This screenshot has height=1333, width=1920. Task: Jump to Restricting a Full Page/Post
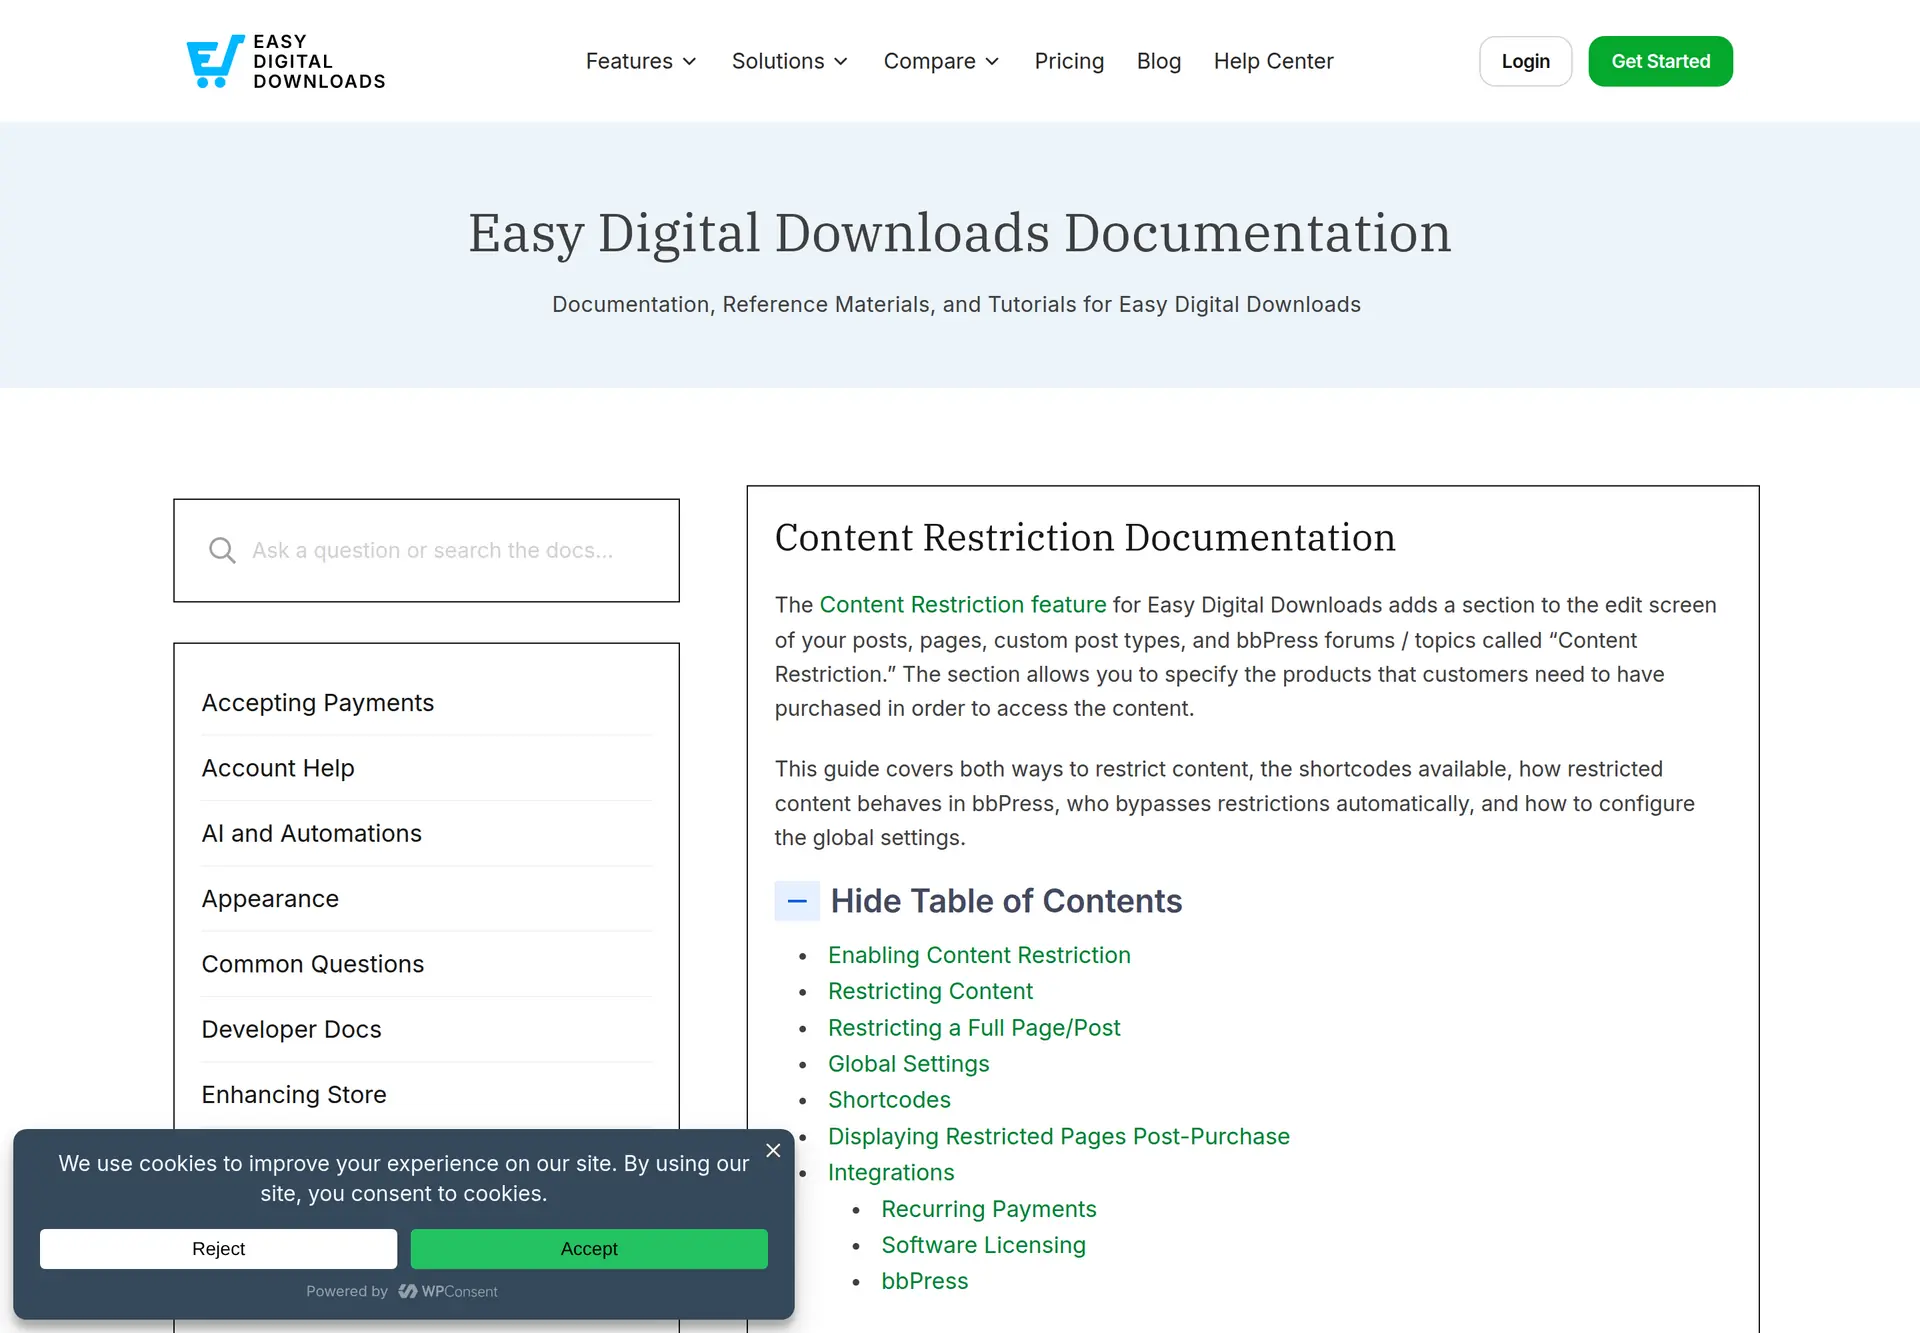coord(974,1028)
